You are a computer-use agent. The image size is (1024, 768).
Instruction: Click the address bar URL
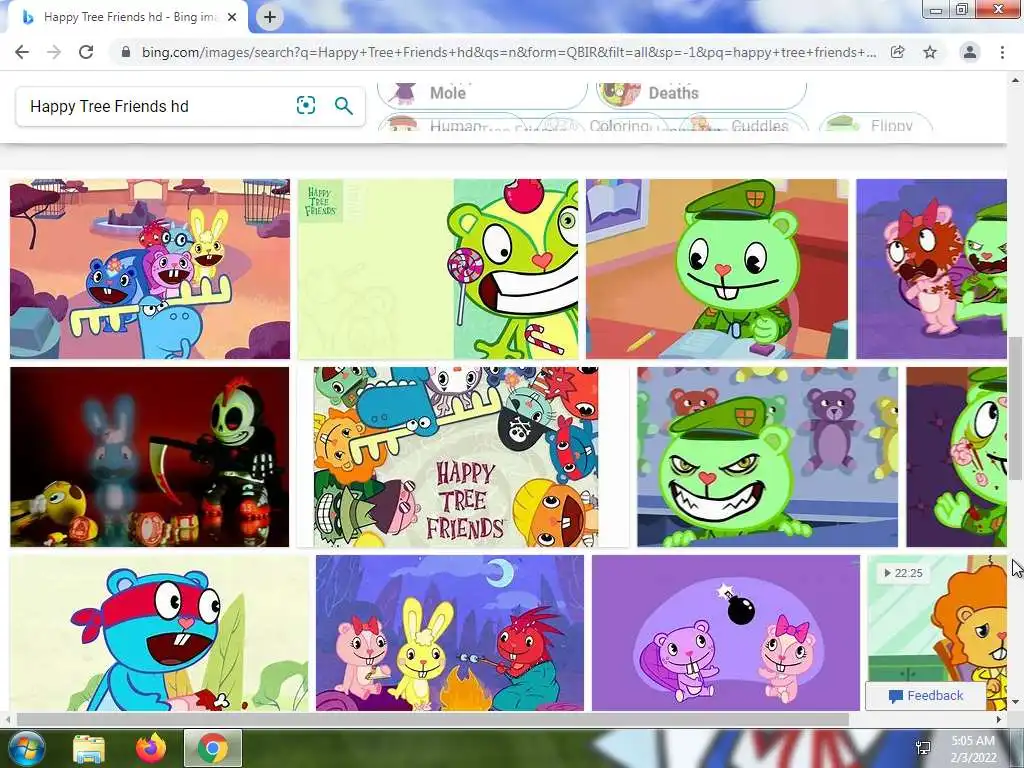click(509, 52)
